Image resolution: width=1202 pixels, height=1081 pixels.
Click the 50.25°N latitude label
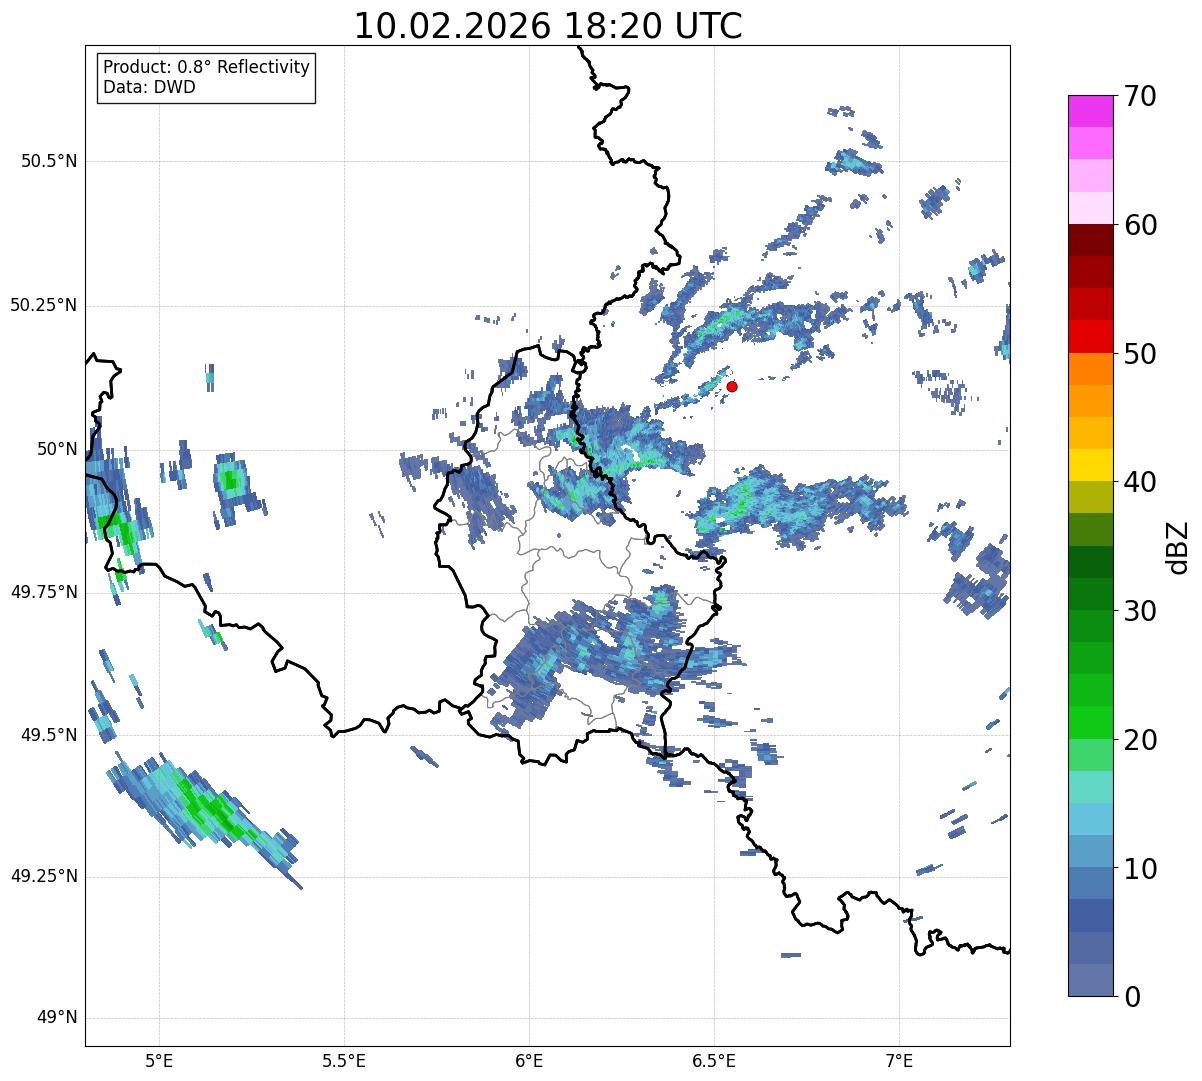coord(43,305)
